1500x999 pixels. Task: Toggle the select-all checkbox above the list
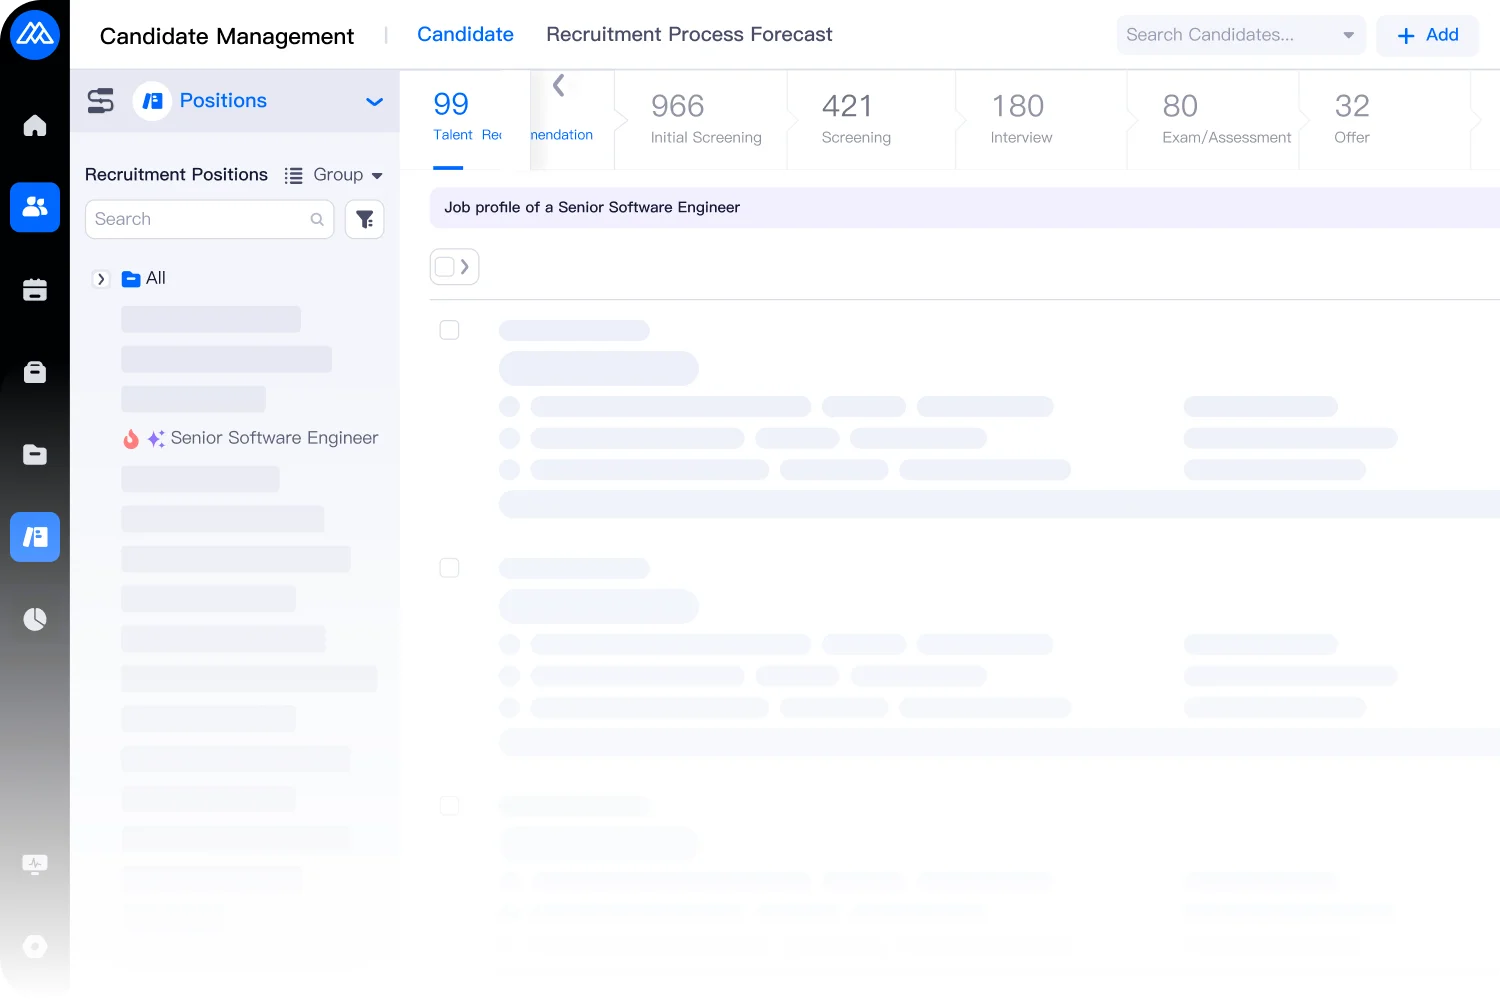pos(445,267)
